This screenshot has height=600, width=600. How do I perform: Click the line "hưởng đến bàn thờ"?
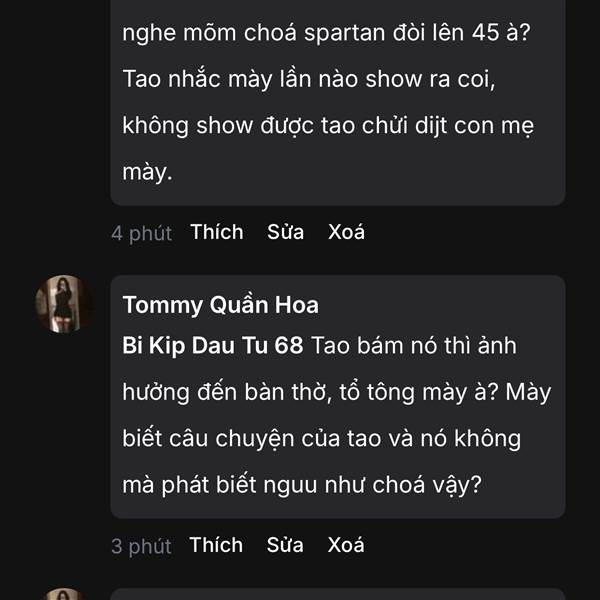coord(336,392)
